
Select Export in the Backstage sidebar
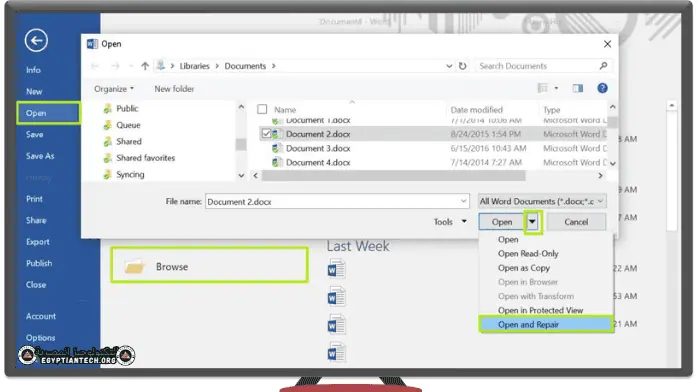tap(38, 242)
